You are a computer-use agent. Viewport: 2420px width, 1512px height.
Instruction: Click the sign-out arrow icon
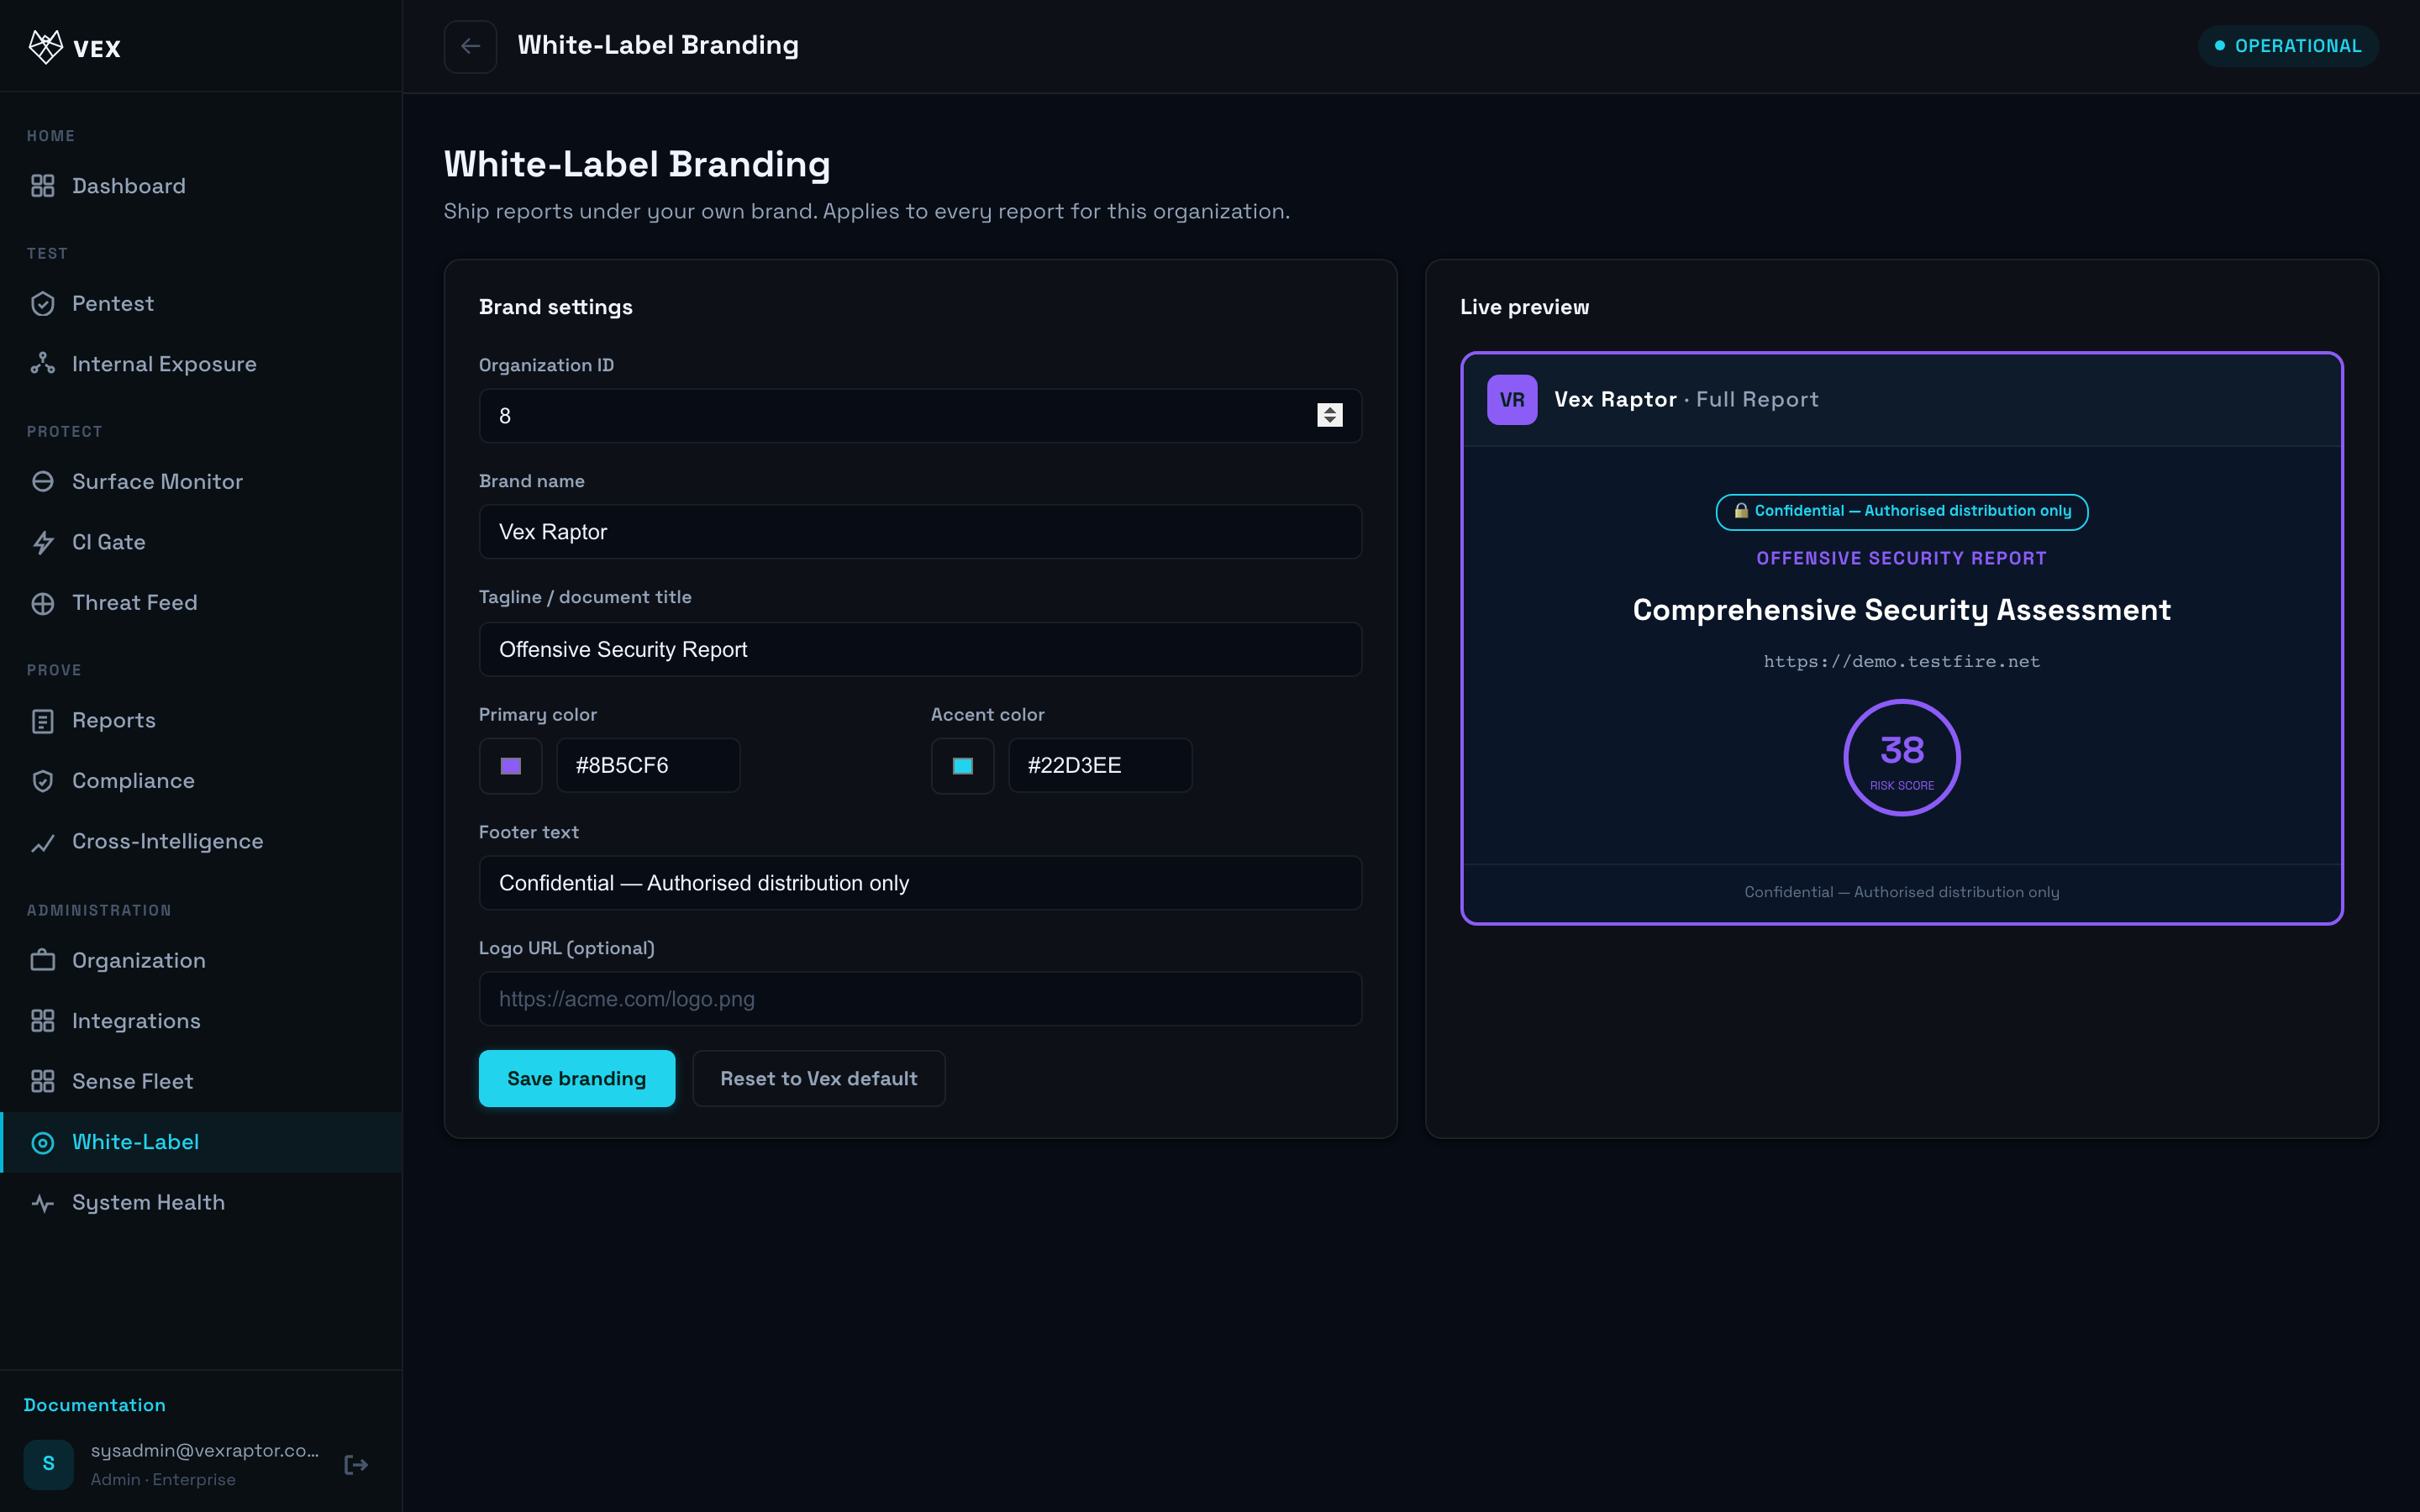point(356,1465)
